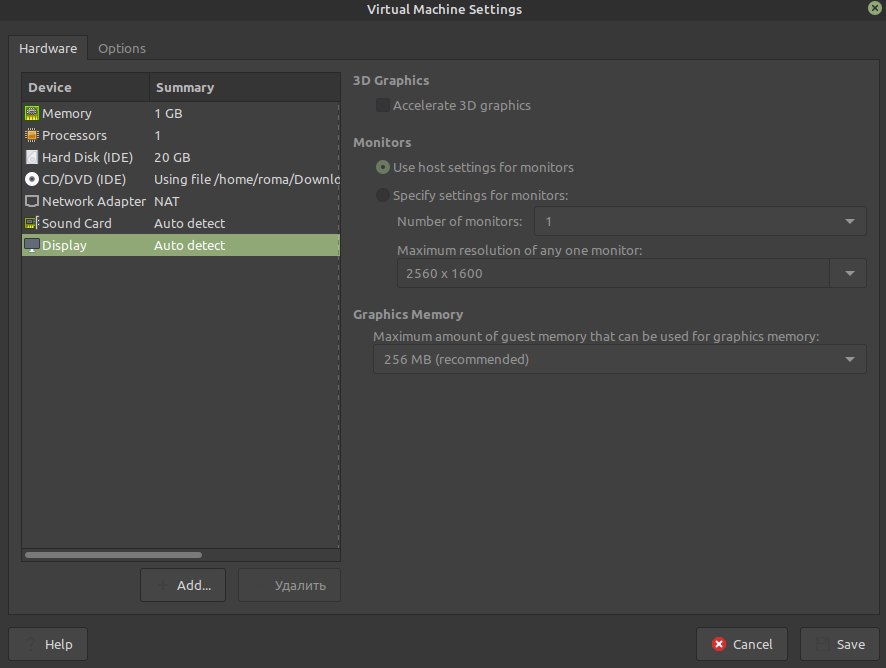Select the Memory device label

click(x=67, y=113)
